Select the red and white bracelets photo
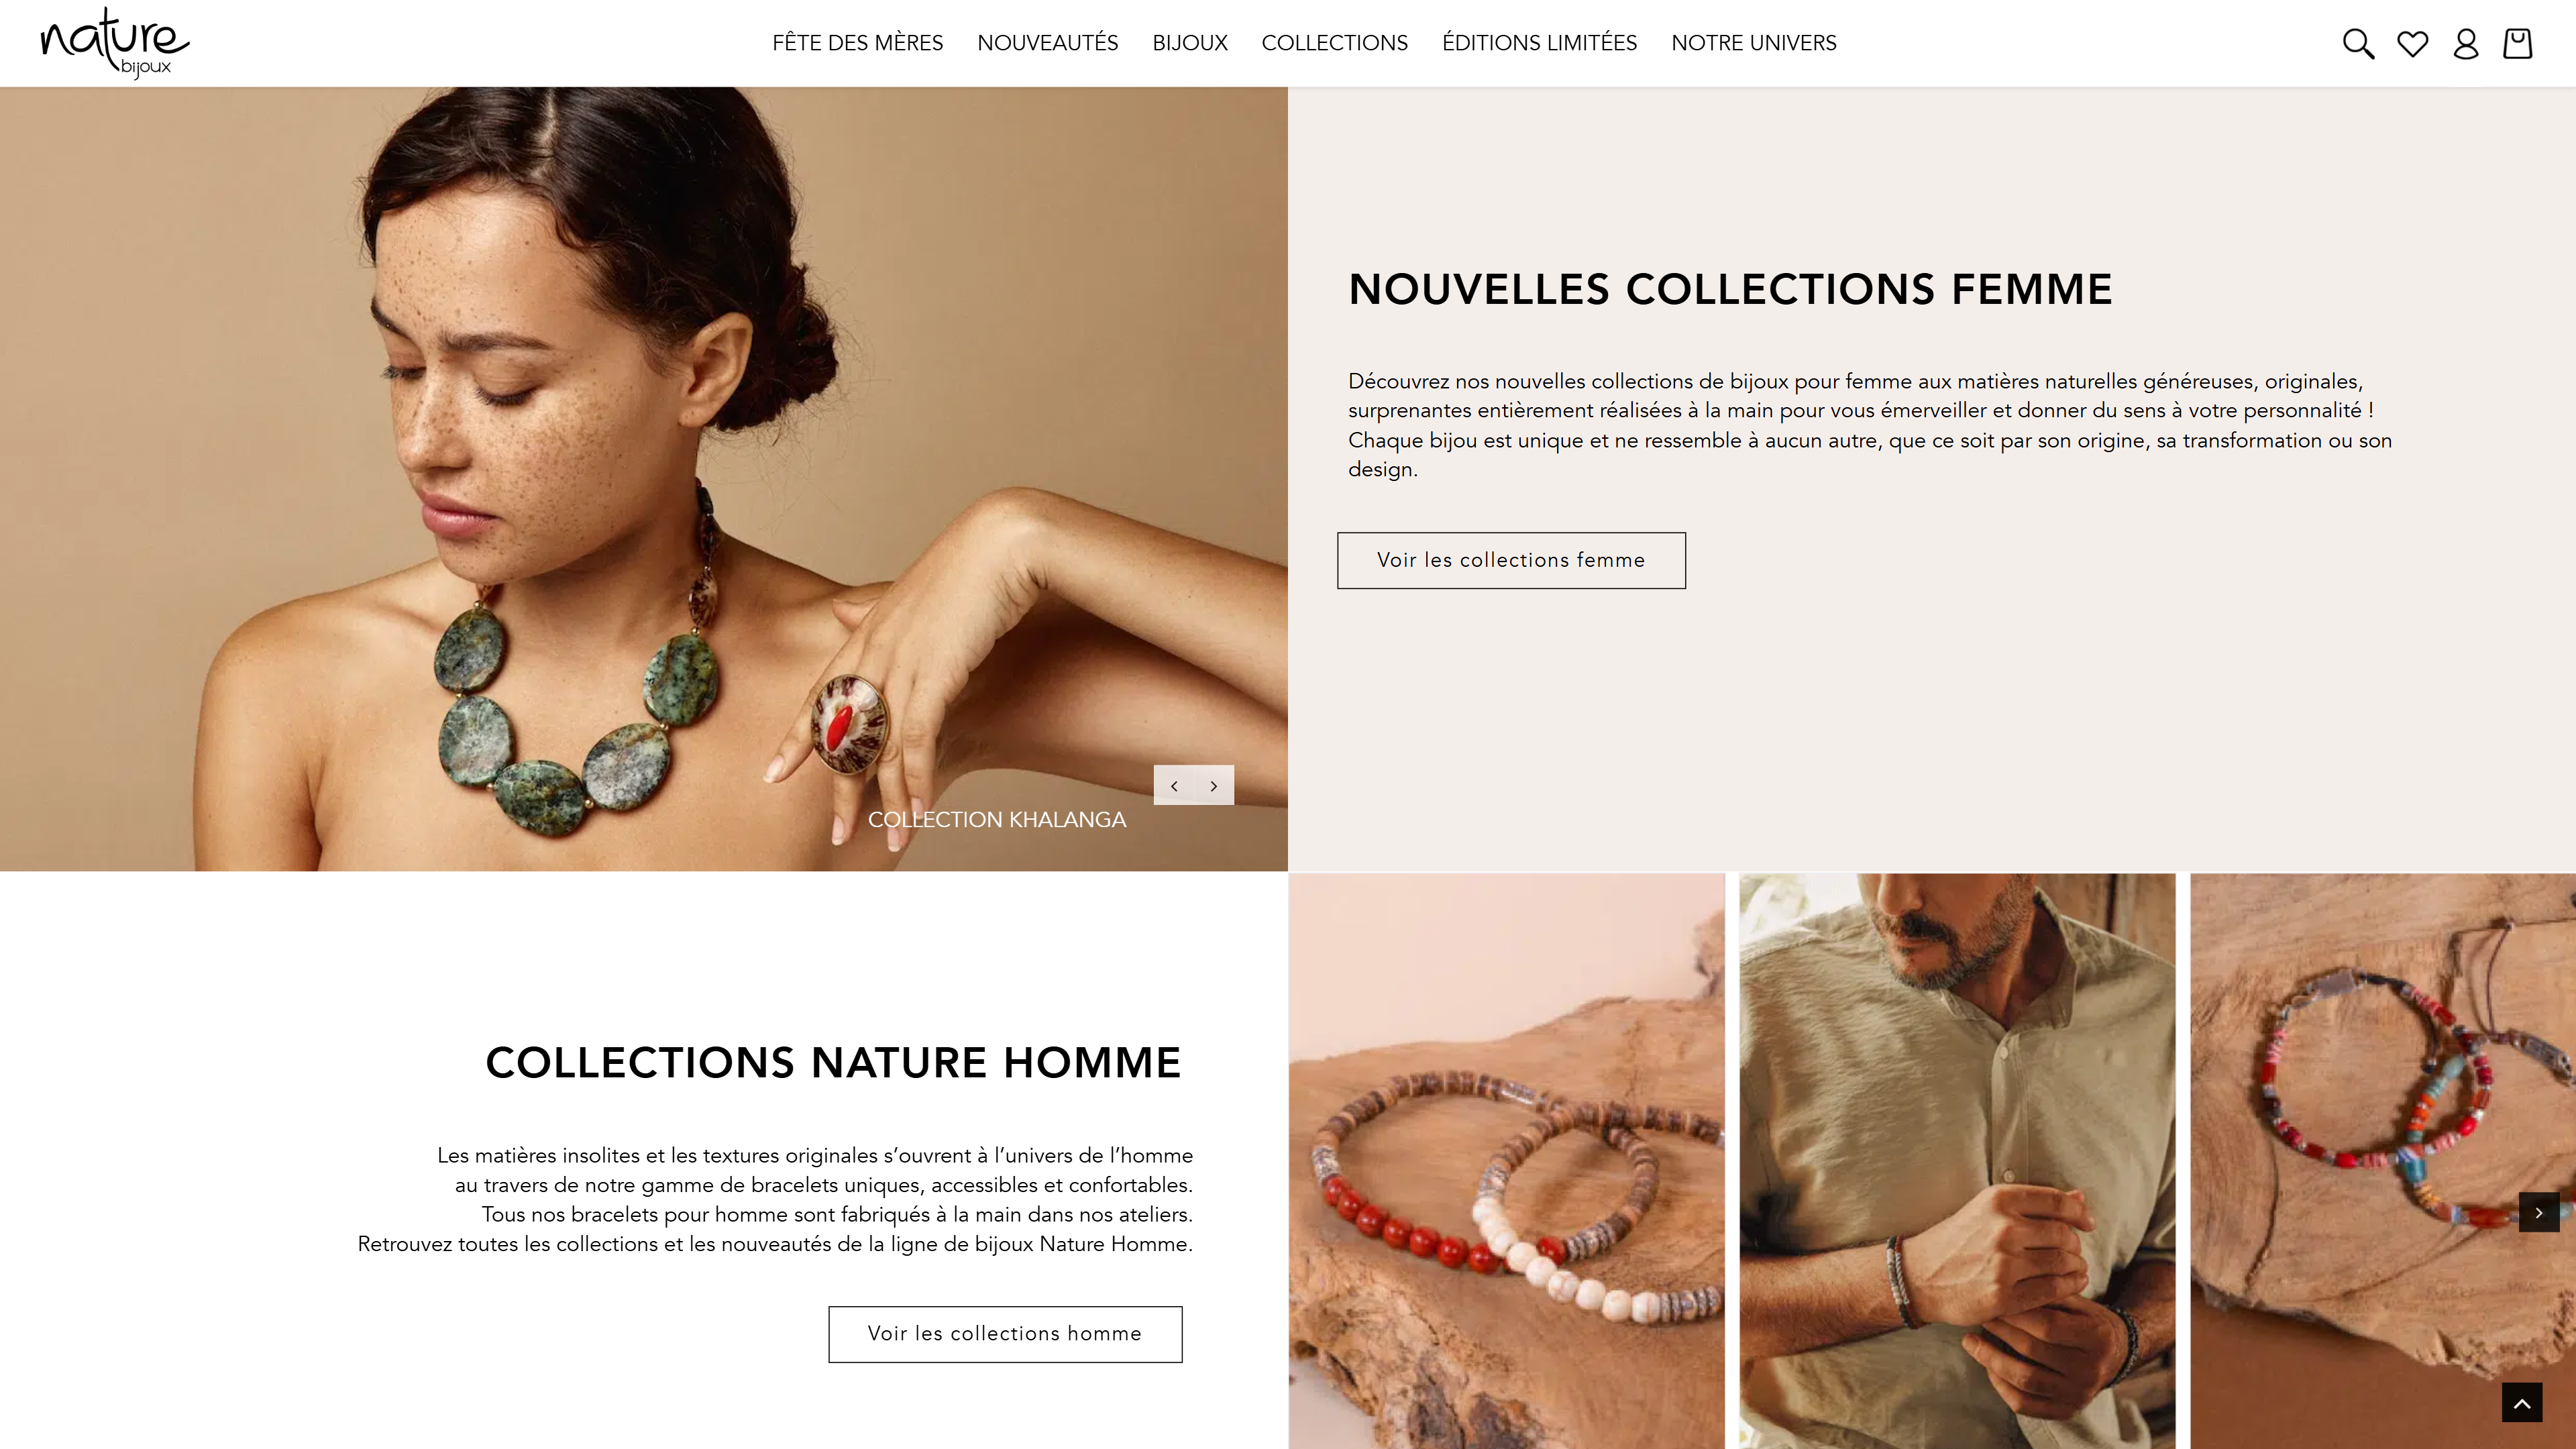 (x=1506, y=1161)
